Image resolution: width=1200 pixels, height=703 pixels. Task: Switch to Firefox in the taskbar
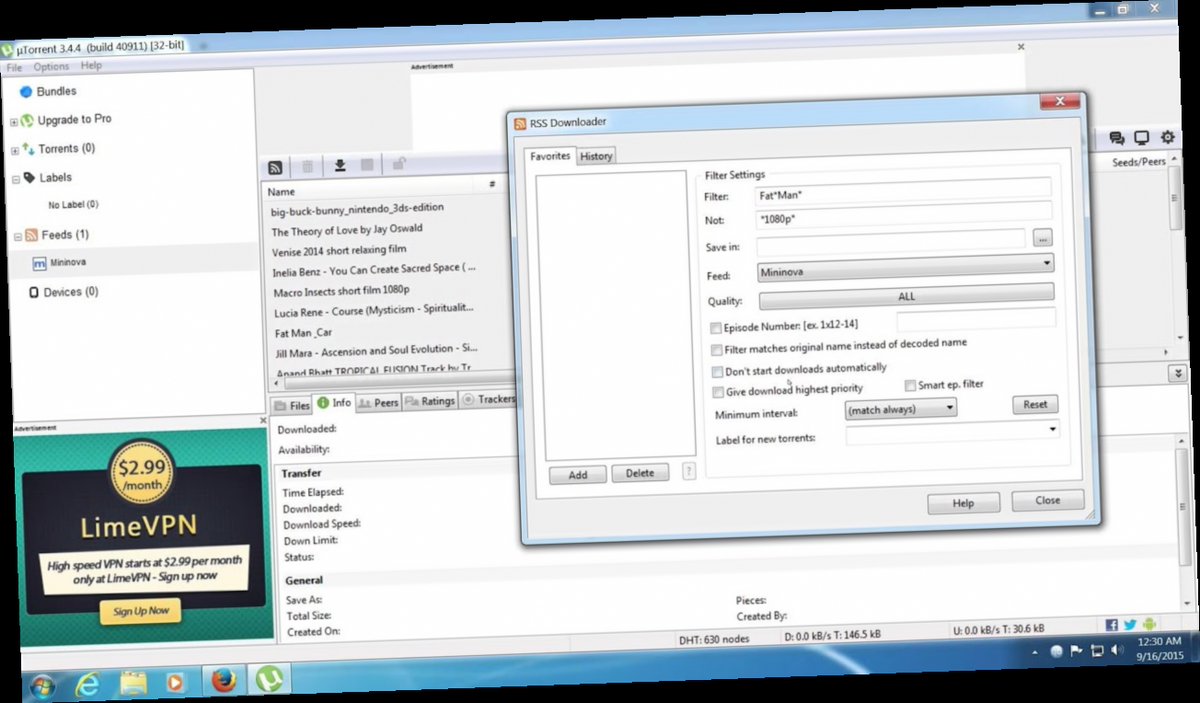224,681
